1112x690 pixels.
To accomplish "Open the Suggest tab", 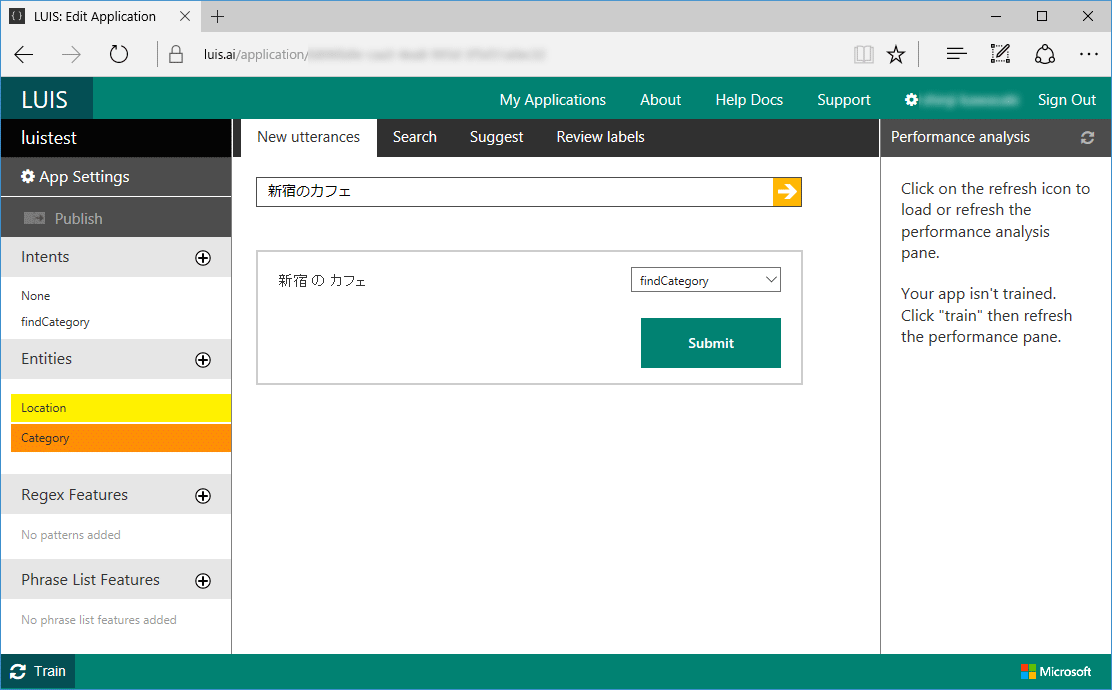I will coord(496,138).
